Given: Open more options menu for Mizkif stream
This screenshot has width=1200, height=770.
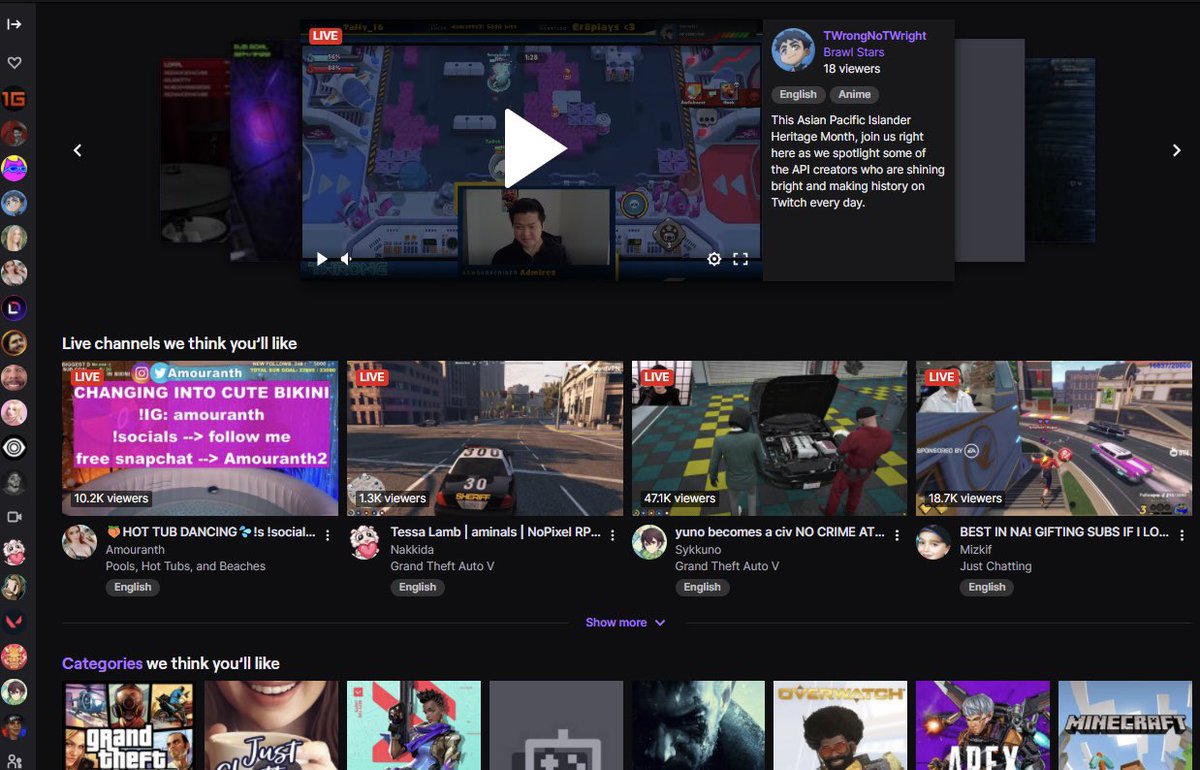Looking at the screenshot, I should [1181, 536].
